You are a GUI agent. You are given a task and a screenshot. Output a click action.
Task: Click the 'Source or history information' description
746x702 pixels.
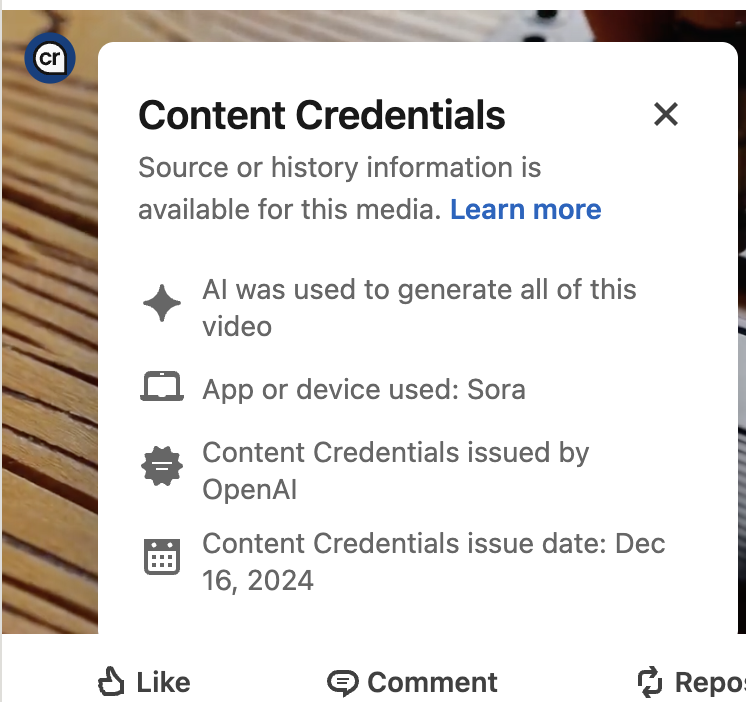(x=340, y=168)
